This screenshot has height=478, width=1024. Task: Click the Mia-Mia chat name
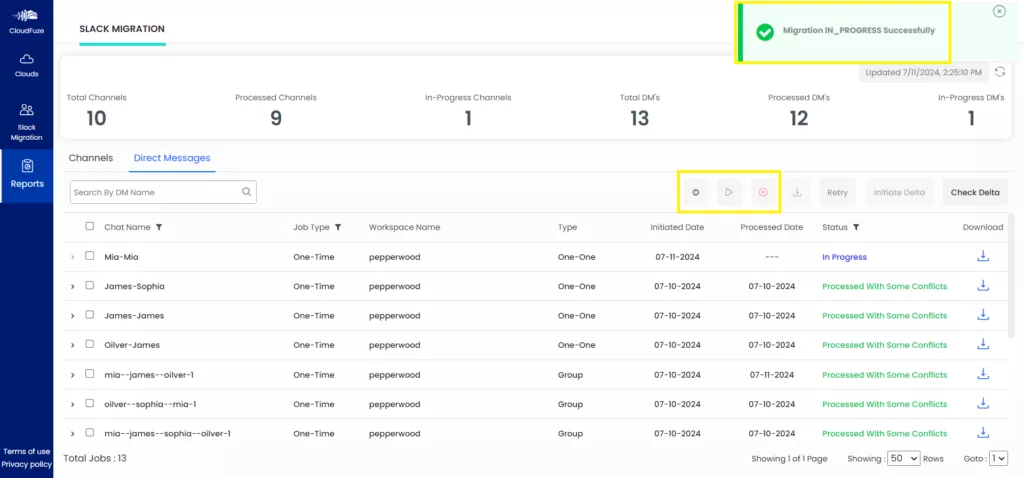pos(121,257)
